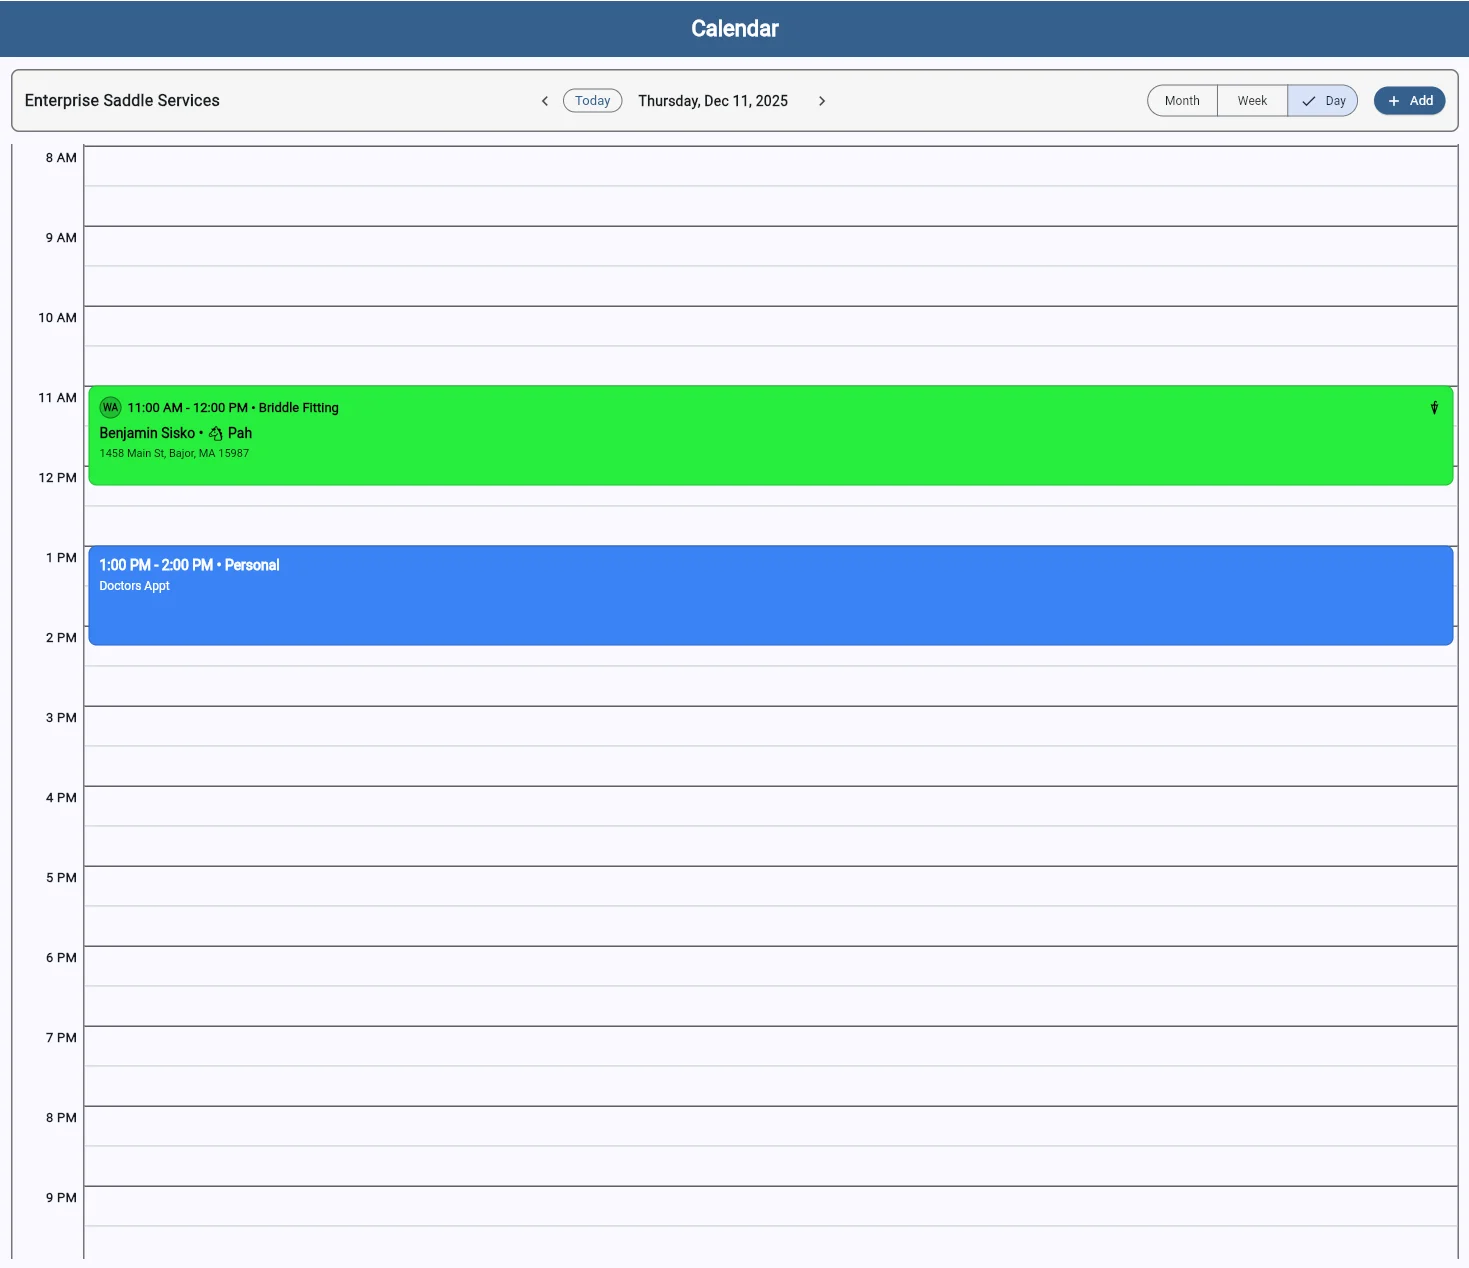
Task: Click the address 1458 Main St, Bajor
Action: pyautogui.click(x=174, y=453)
